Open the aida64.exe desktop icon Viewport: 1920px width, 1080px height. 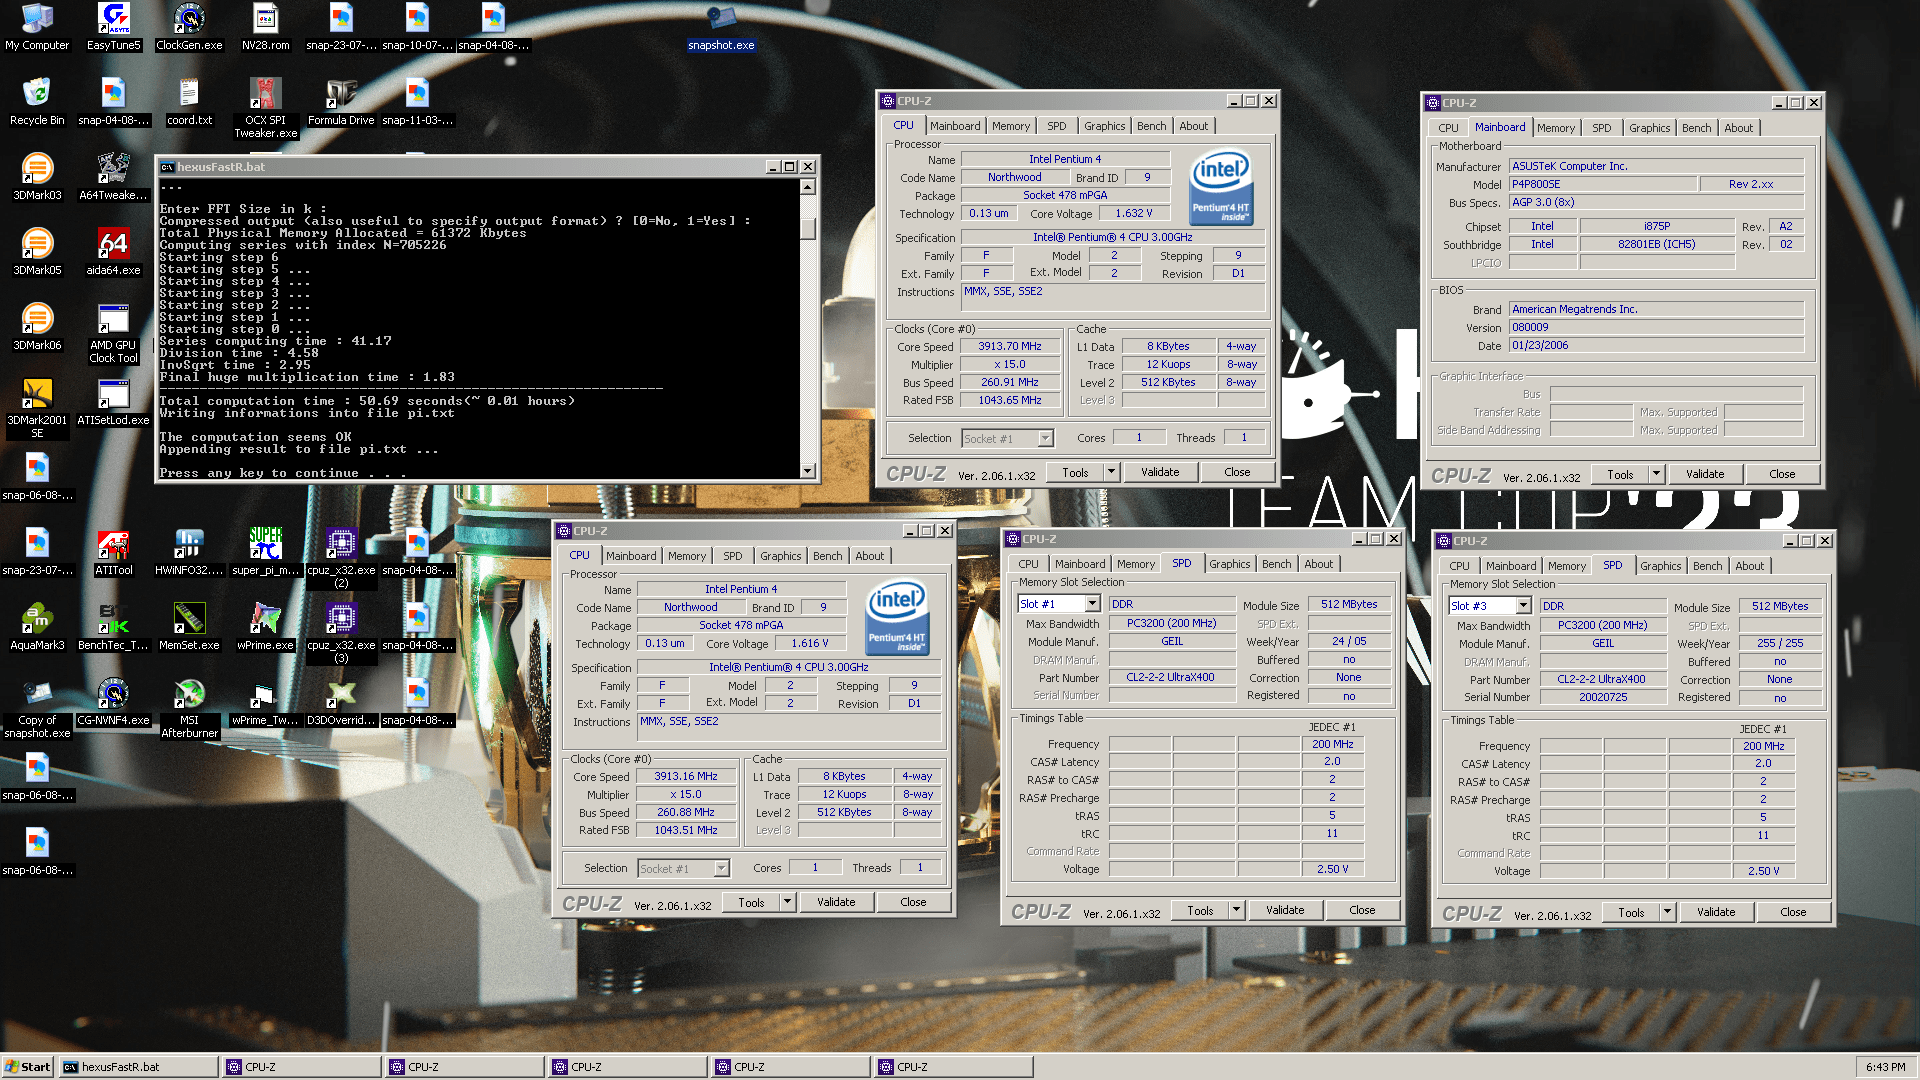click(x=113, y=252)
